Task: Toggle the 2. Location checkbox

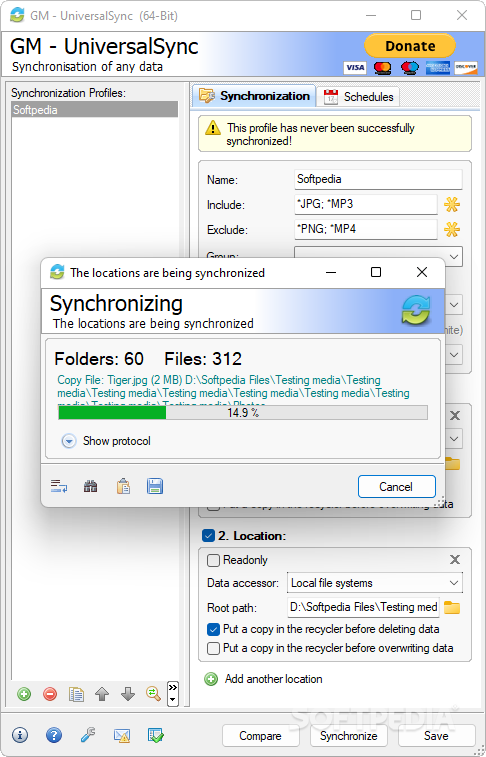Action: pos(208,535)
